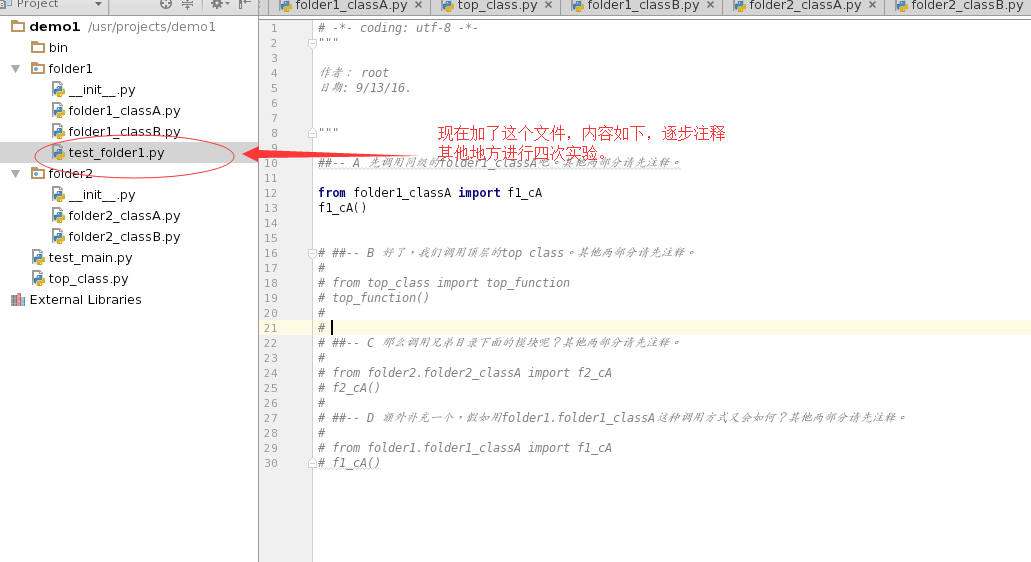Click the Collapse All icon in Project panel
The width and height of the screenshot is (1031, 562).
tap(187, 4)
